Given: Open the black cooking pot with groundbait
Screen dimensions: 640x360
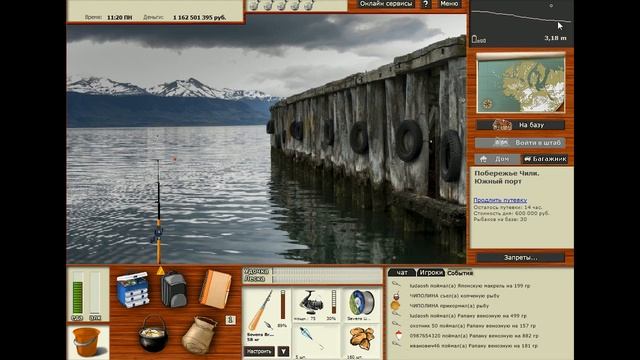Looking at the screenshot, I should tap(153, 334).
